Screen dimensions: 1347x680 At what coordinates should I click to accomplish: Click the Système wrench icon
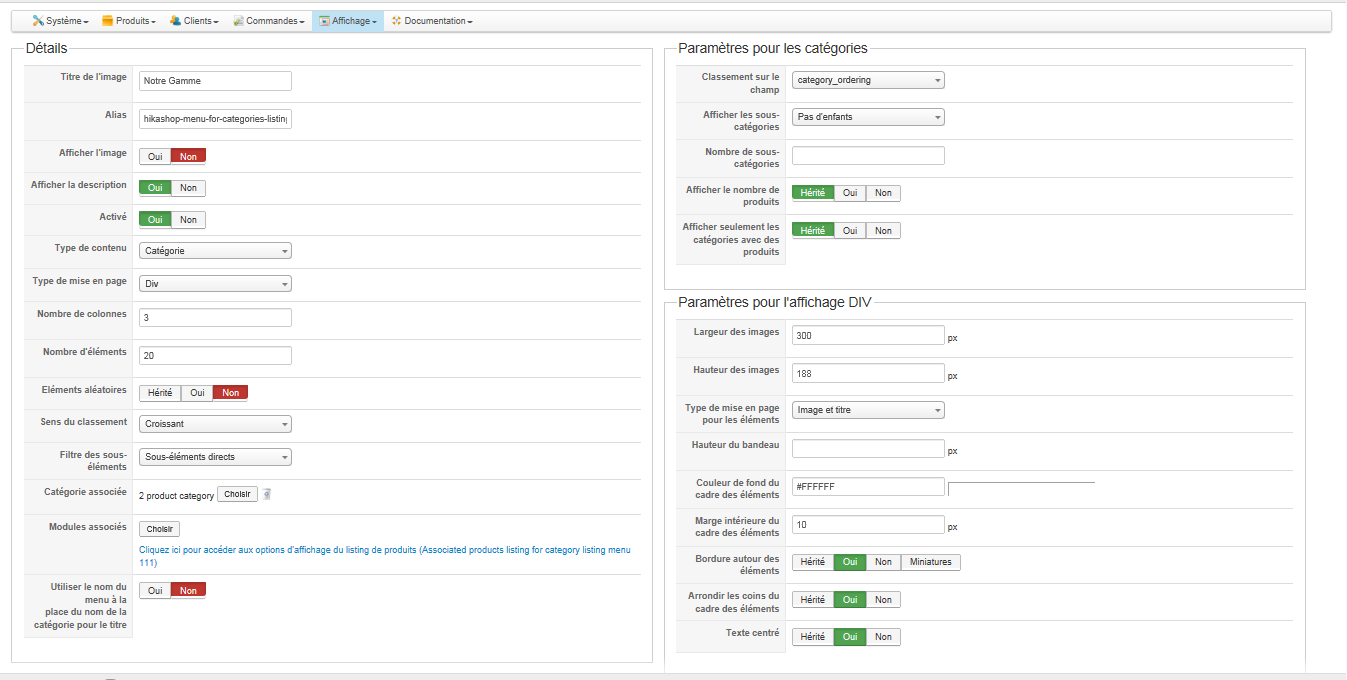point(38,21)
